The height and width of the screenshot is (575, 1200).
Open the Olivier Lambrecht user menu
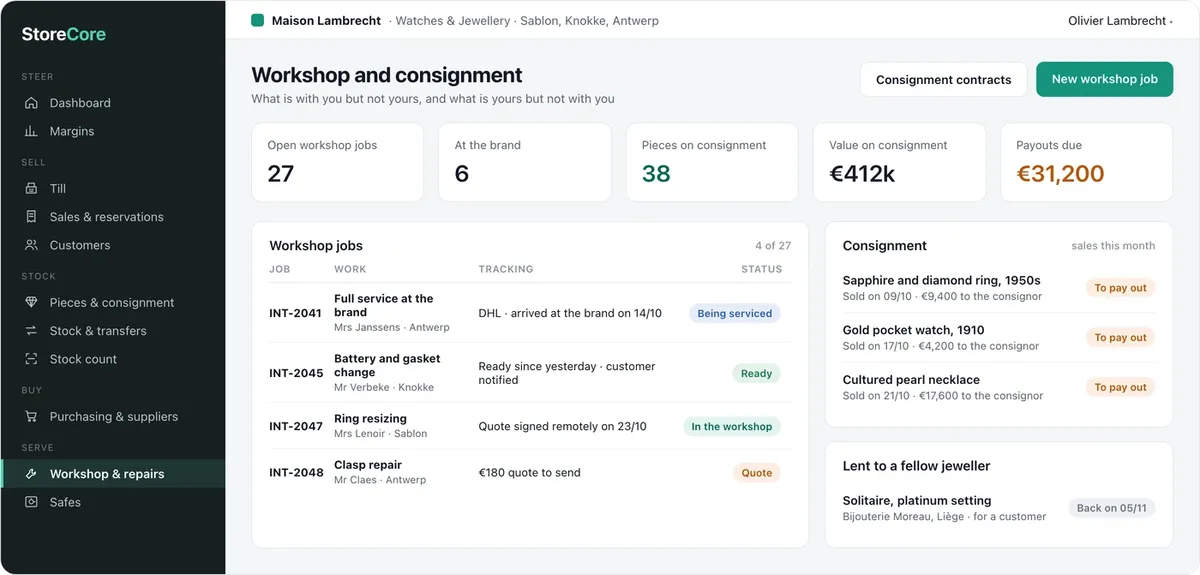tap(1120, 20)
